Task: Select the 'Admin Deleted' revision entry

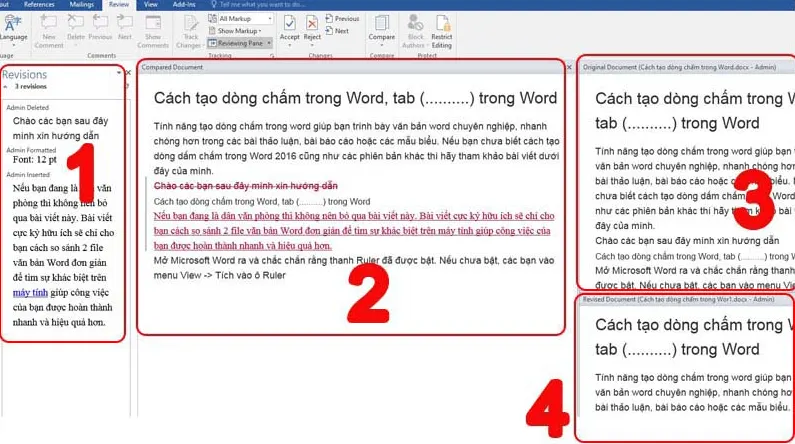Action: [28, 107]
